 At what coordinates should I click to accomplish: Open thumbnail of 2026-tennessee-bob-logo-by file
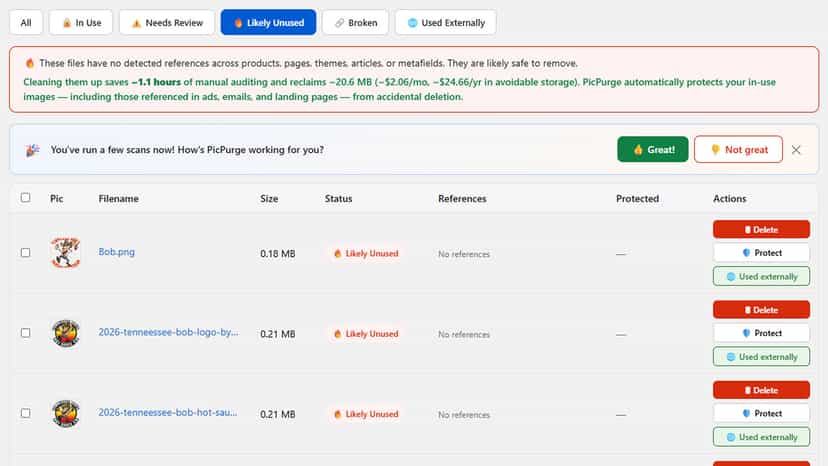point(65,333)
